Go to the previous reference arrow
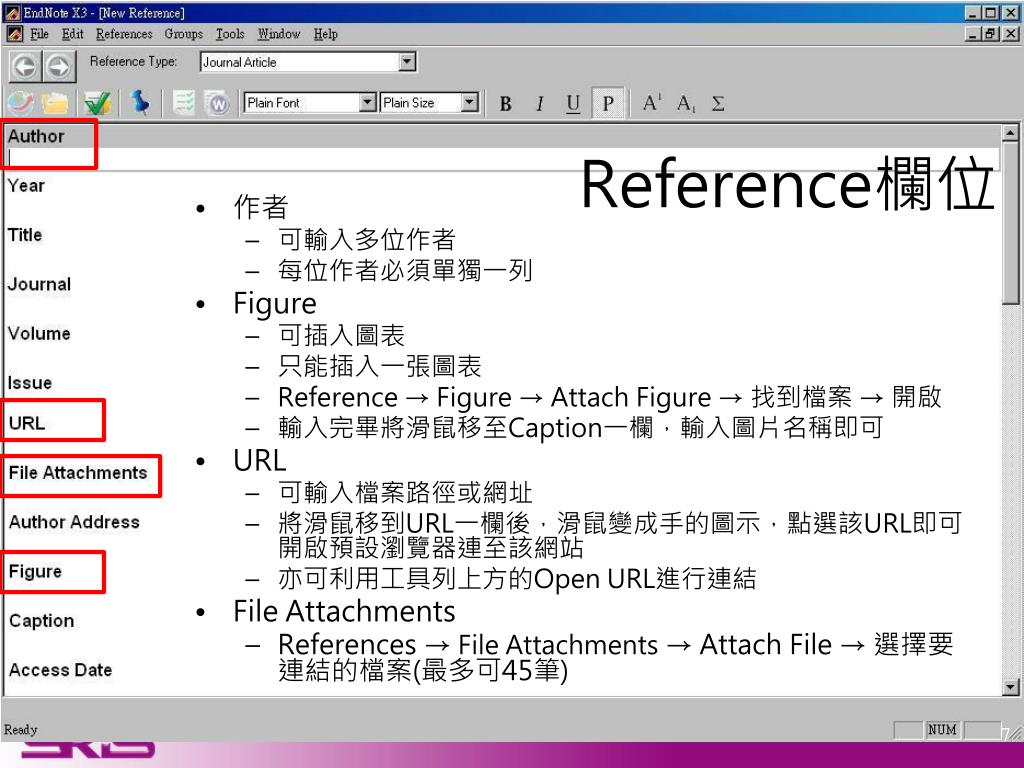 (x=25, y=67)
